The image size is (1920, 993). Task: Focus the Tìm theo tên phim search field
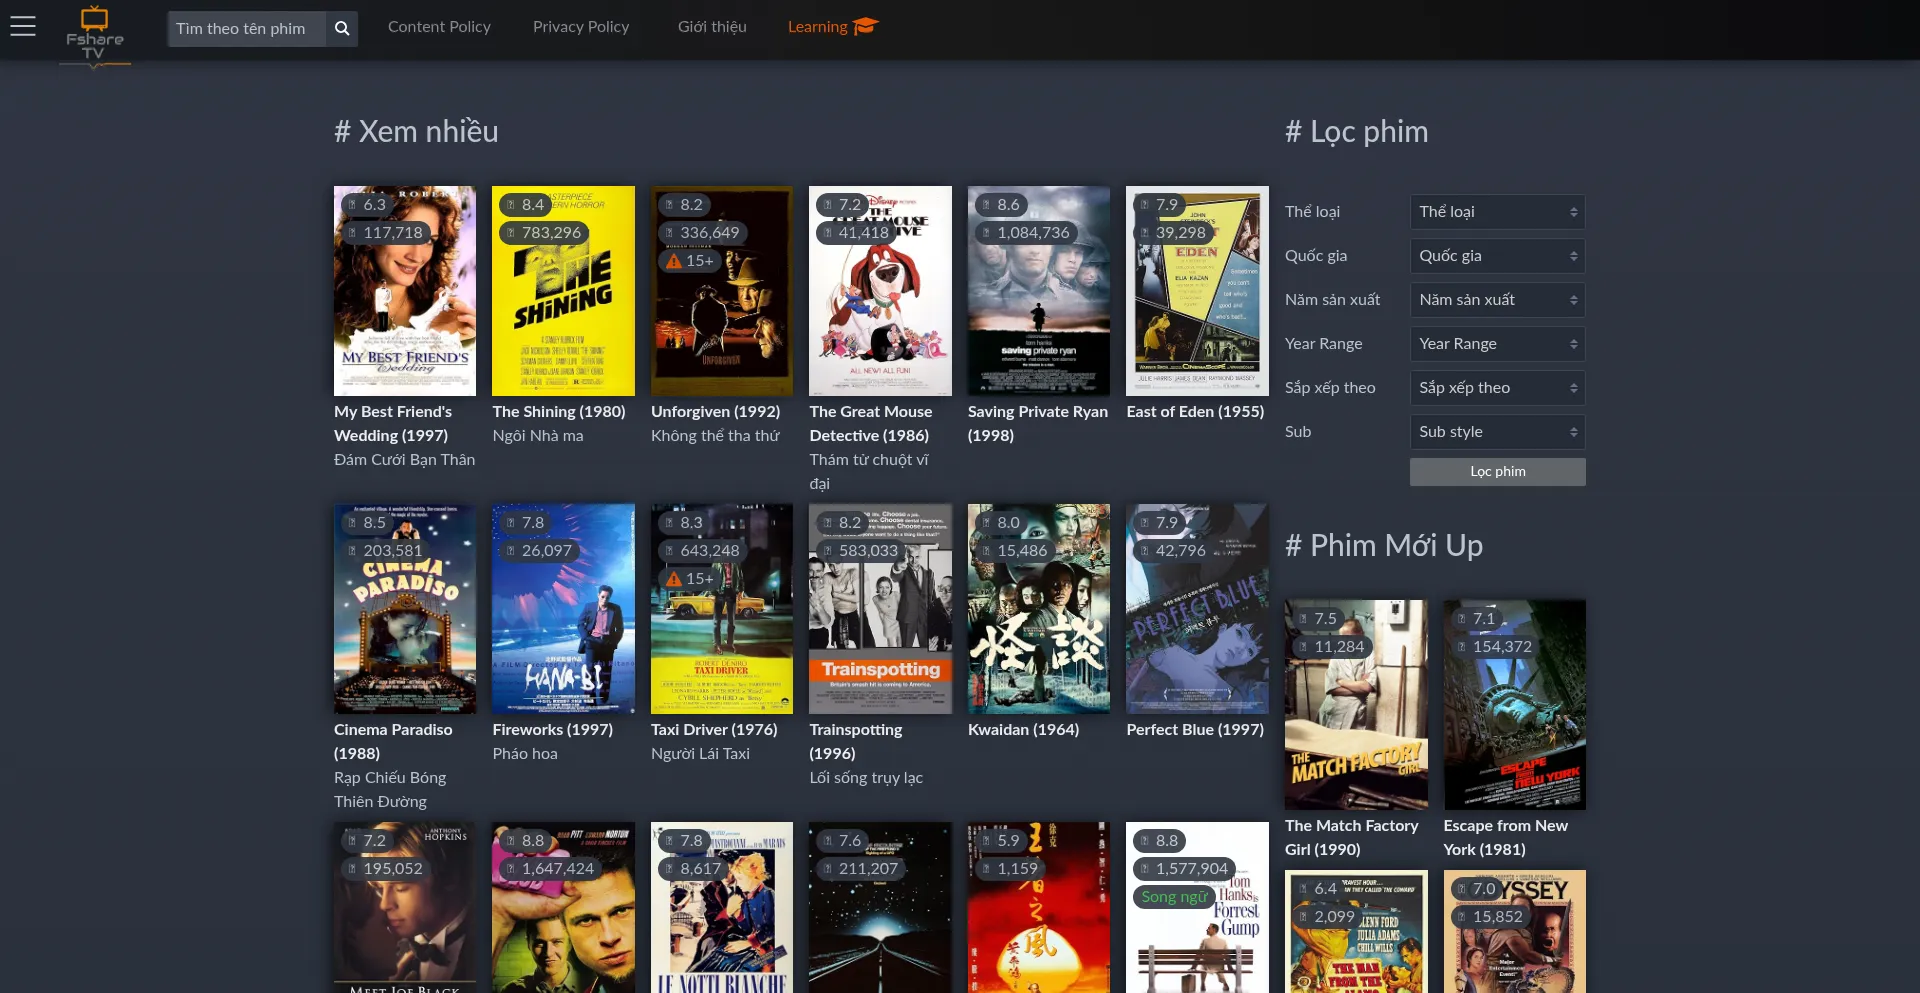coord(246,29)
